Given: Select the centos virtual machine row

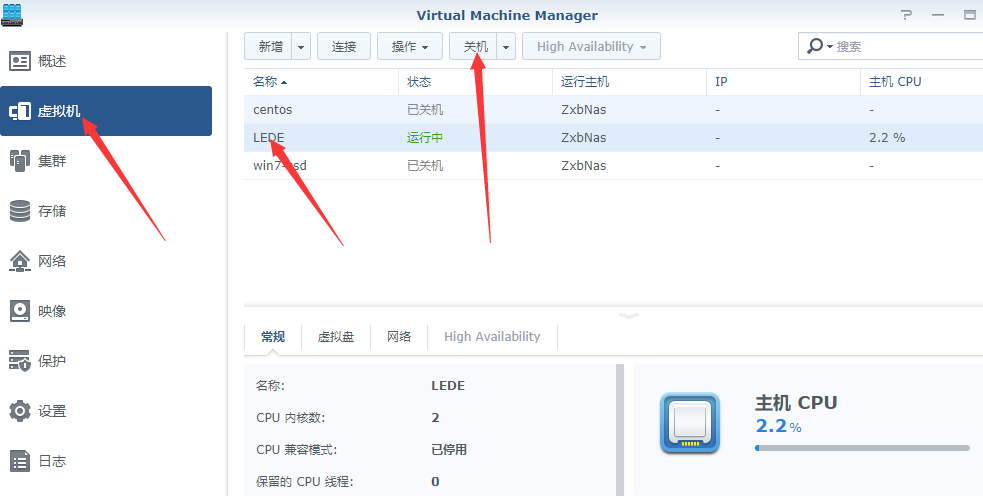Looking at the screenshot, I should click(x=613, y=110).
